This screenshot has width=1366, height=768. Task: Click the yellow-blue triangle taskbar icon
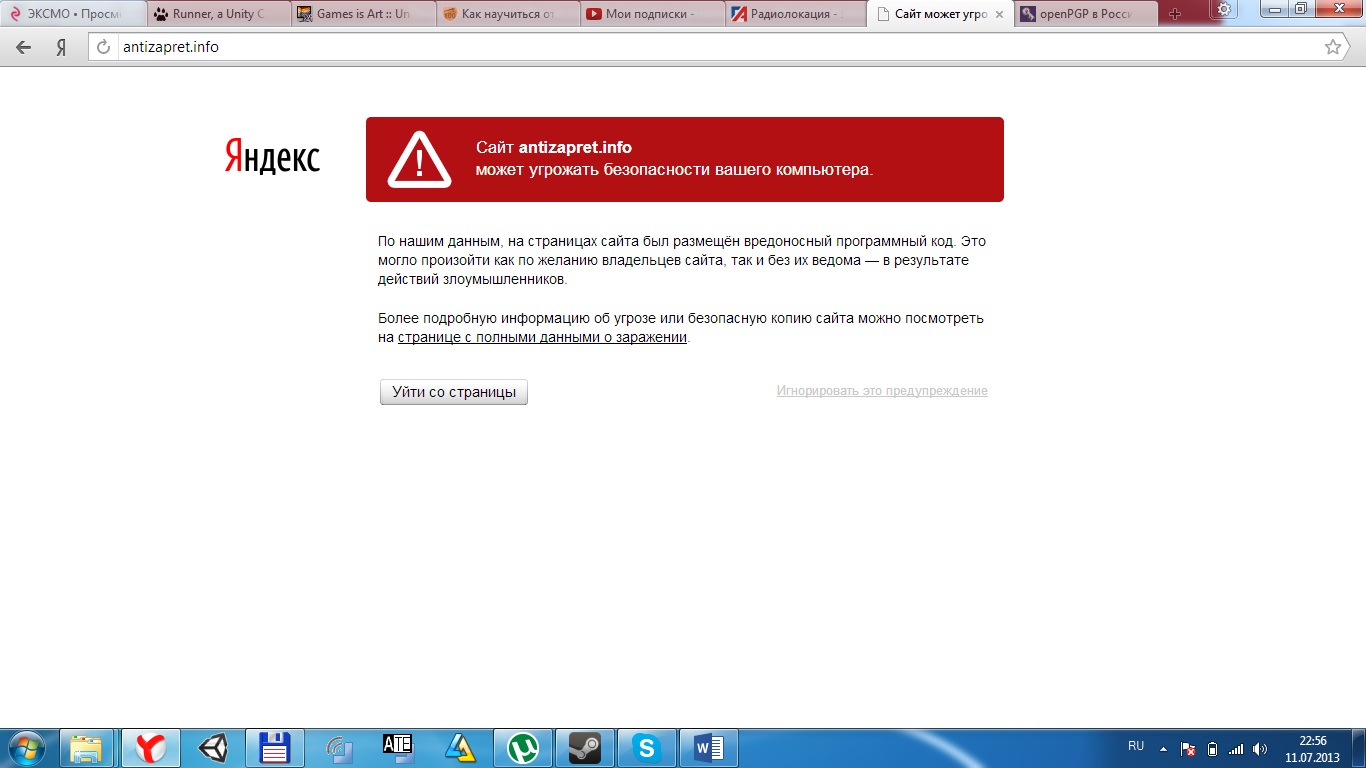(460, 748)
